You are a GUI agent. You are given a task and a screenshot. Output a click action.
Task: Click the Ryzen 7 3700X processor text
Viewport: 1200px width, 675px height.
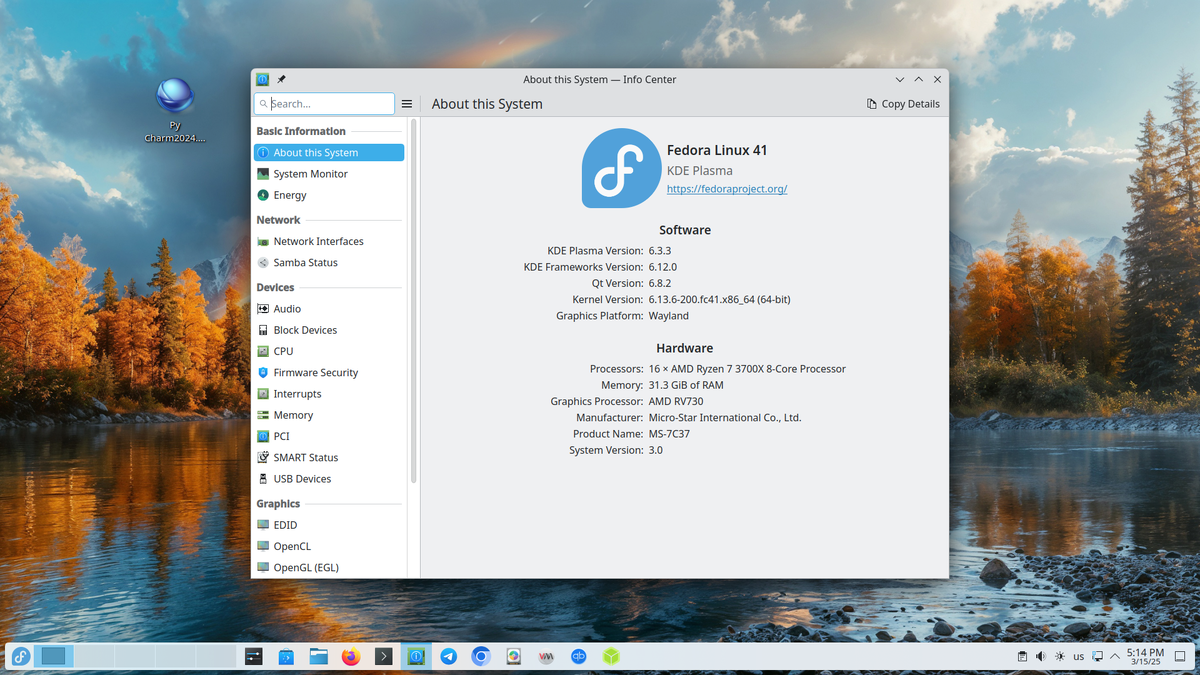tap(747, 369)
